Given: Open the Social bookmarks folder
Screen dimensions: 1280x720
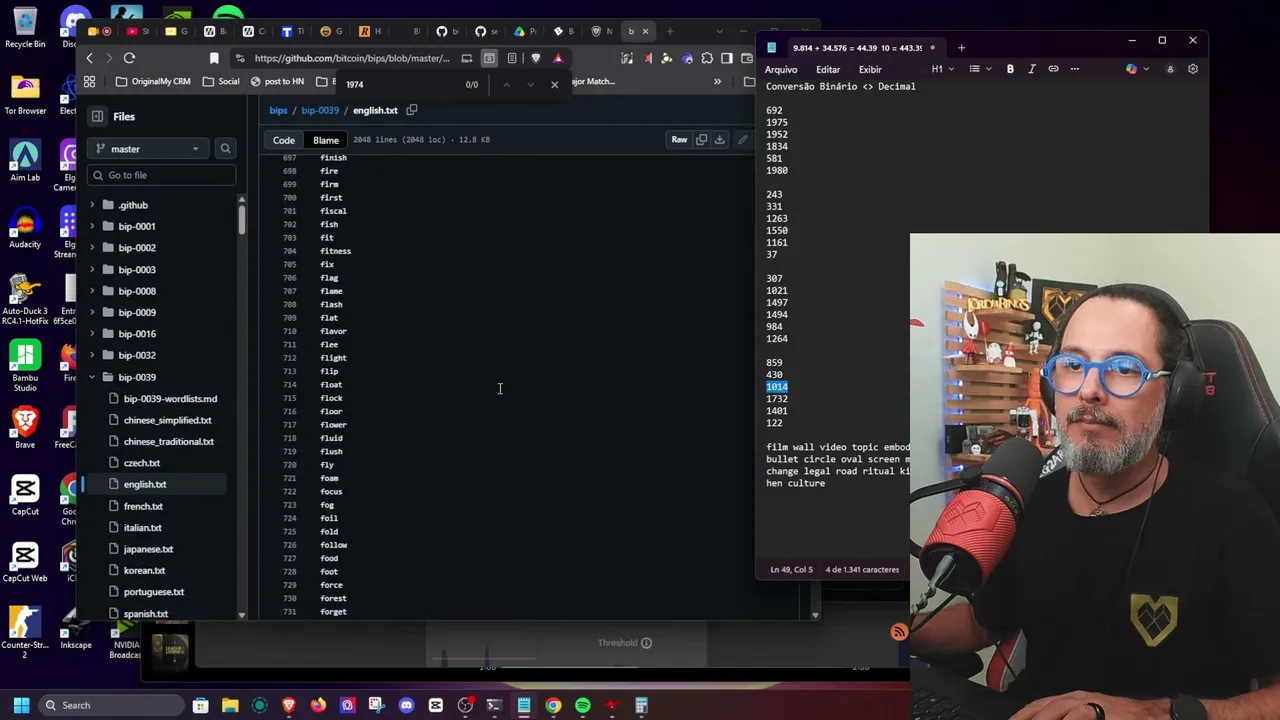Looking at the screenshot, I should pos(219,82).
